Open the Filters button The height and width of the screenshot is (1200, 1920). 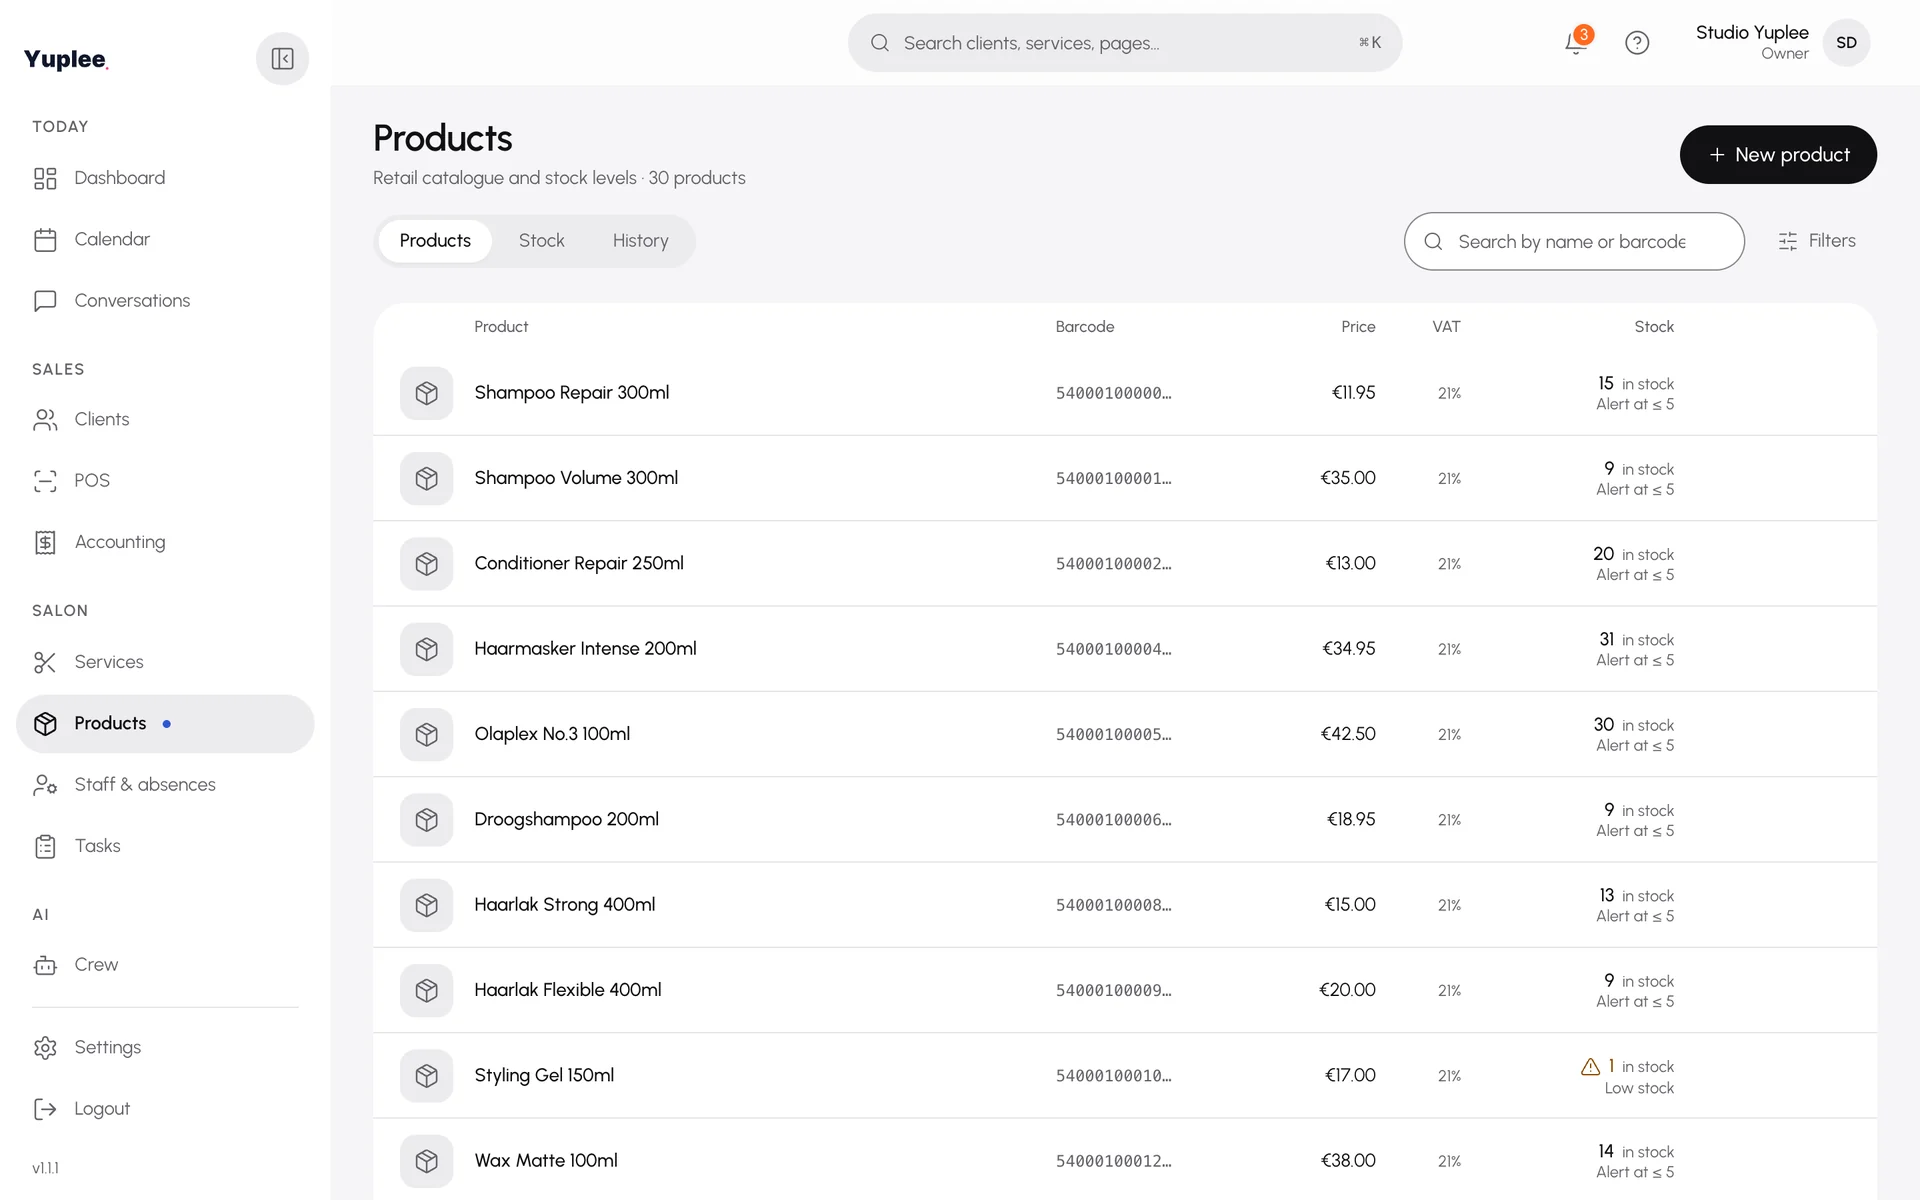click(1817, 241)
